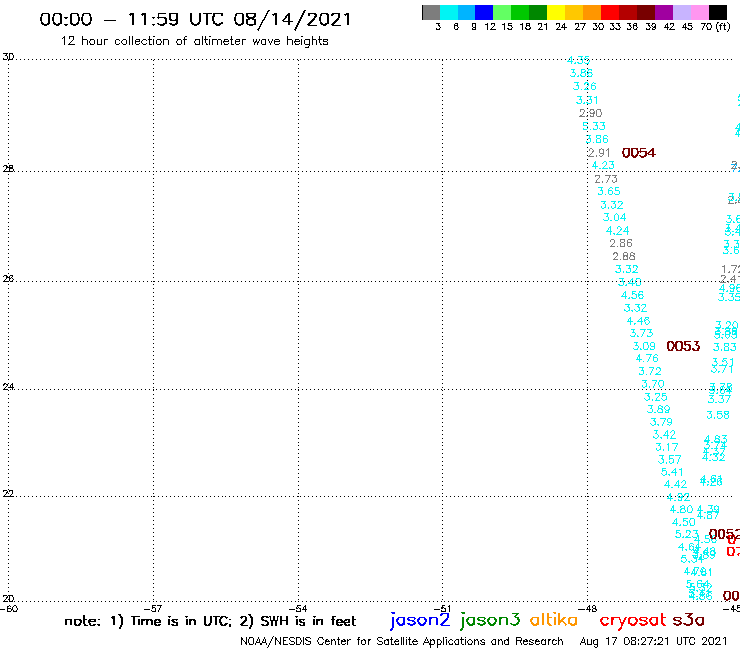Click the note about UTC time and SWH feet
The width and height of the screenshot is (740, 650).
click(210, 621)
